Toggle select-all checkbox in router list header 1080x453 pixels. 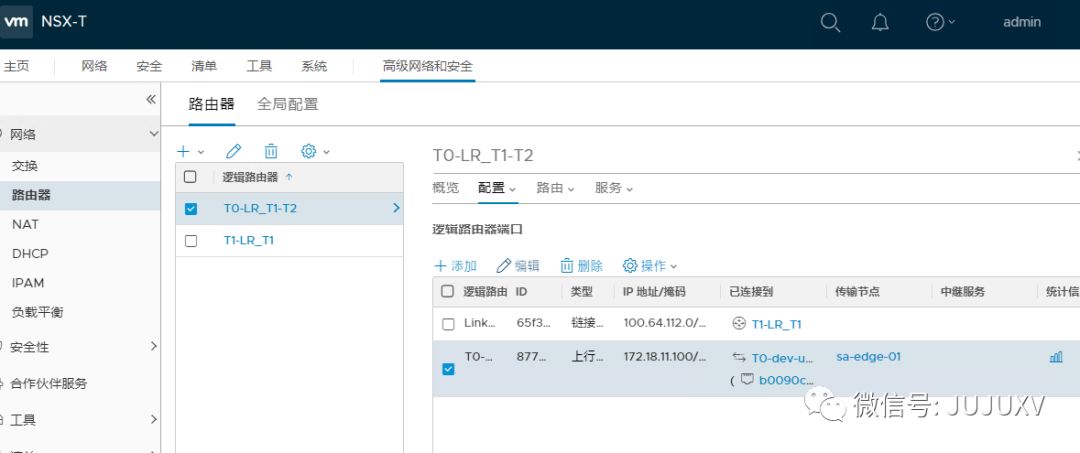point(190,177)
